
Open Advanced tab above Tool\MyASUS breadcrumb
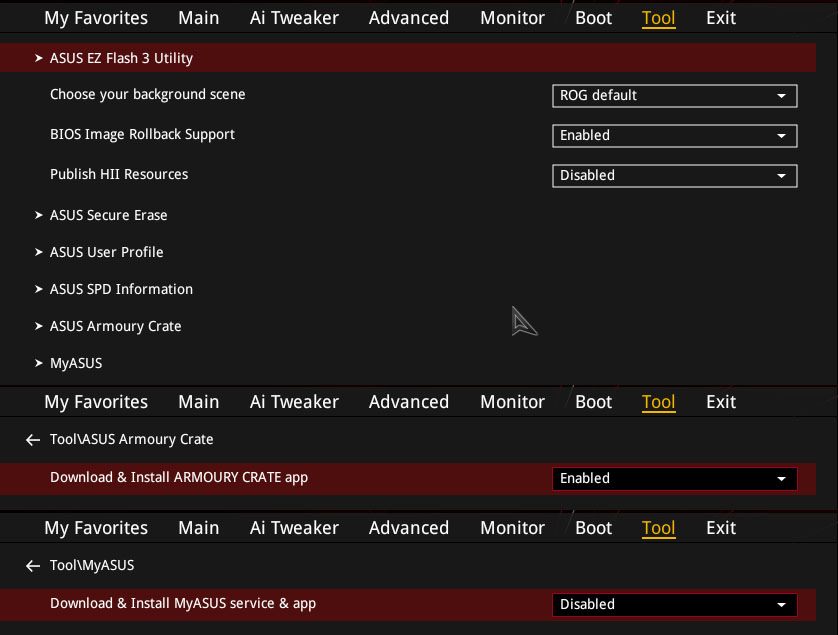click(409, 528)
